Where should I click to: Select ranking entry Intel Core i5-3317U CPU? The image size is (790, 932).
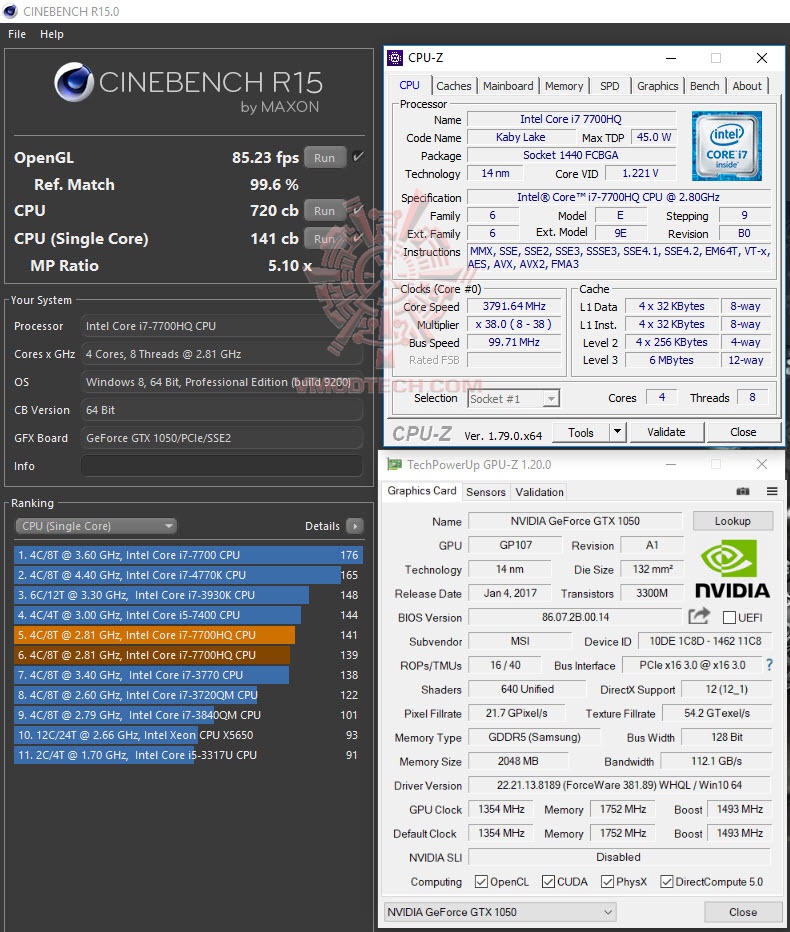(188, 755)
